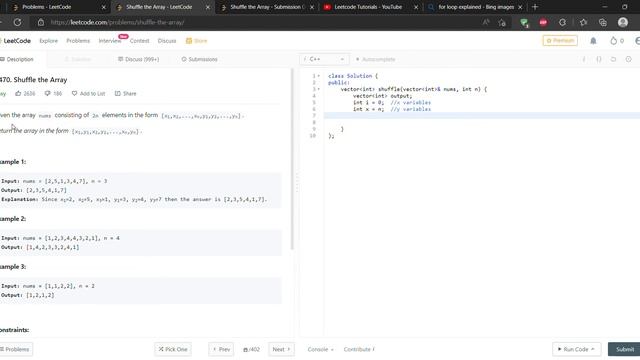Viewport: 640px width, 360px height.
Task: Close the for loop explained Bing tab
Action: point(520,7)
